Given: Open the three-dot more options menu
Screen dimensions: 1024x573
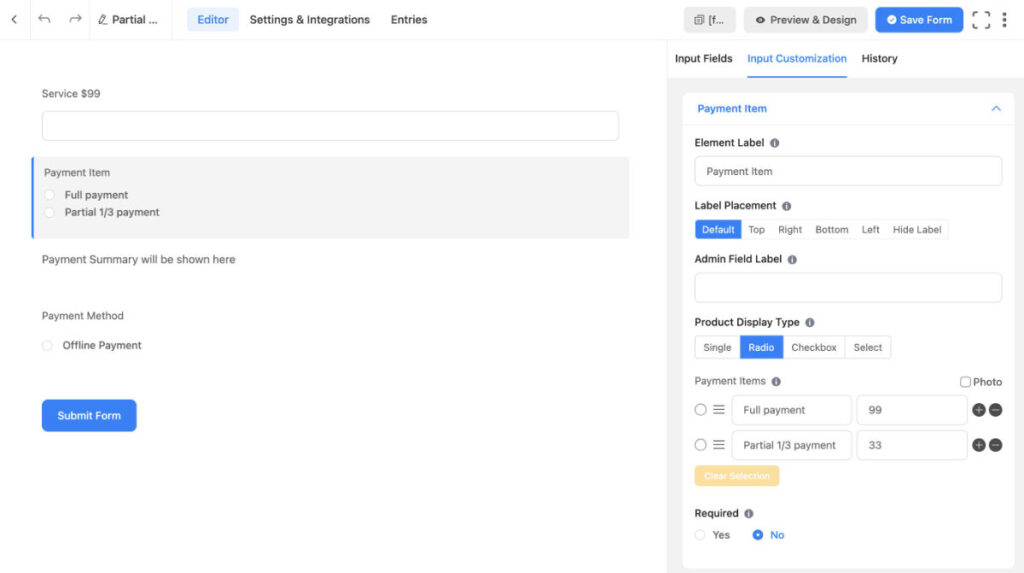Looking at the screenshot, I should coord(1004,20).
